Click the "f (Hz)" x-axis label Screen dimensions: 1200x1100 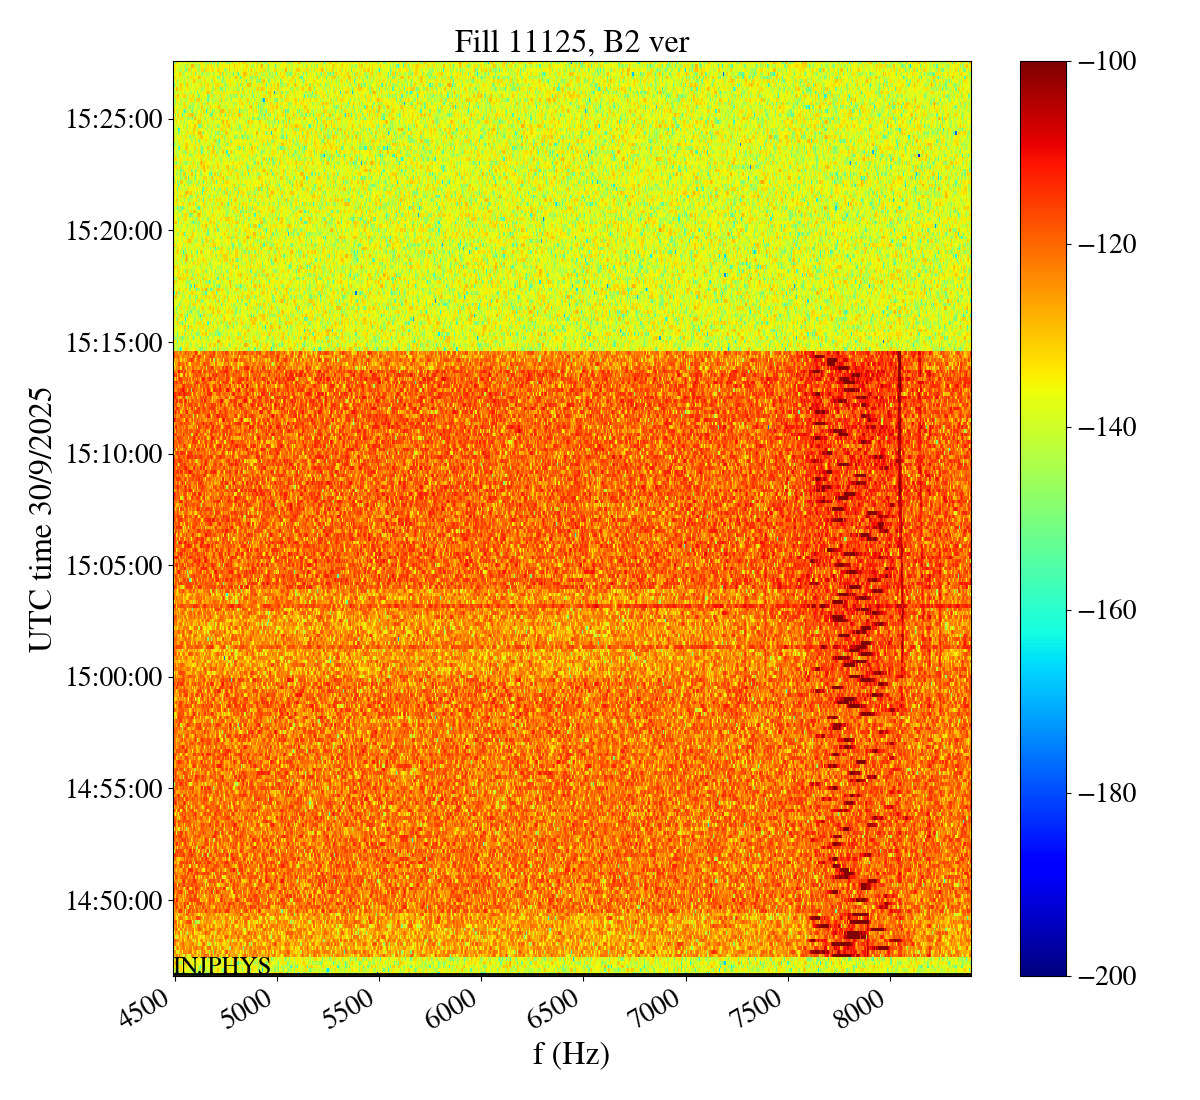point(571,1053)
